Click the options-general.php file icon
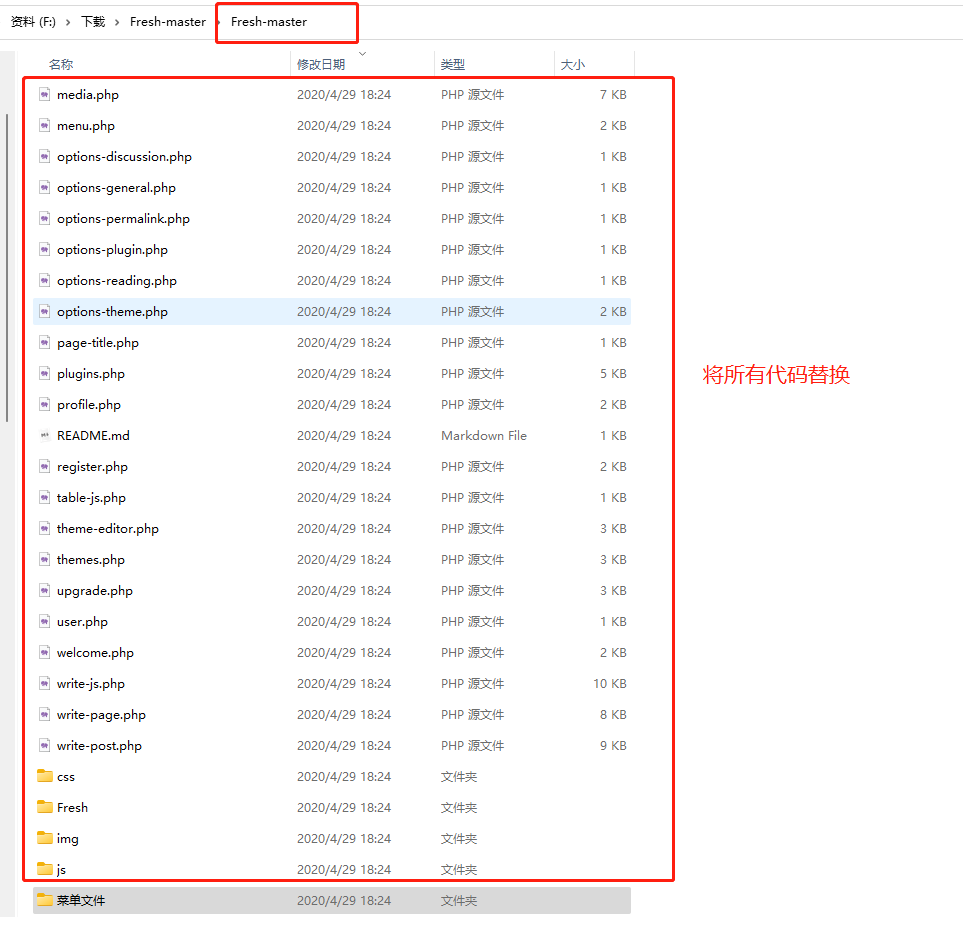The height and width of the screenshot is (929, 963). click(44, 188)
